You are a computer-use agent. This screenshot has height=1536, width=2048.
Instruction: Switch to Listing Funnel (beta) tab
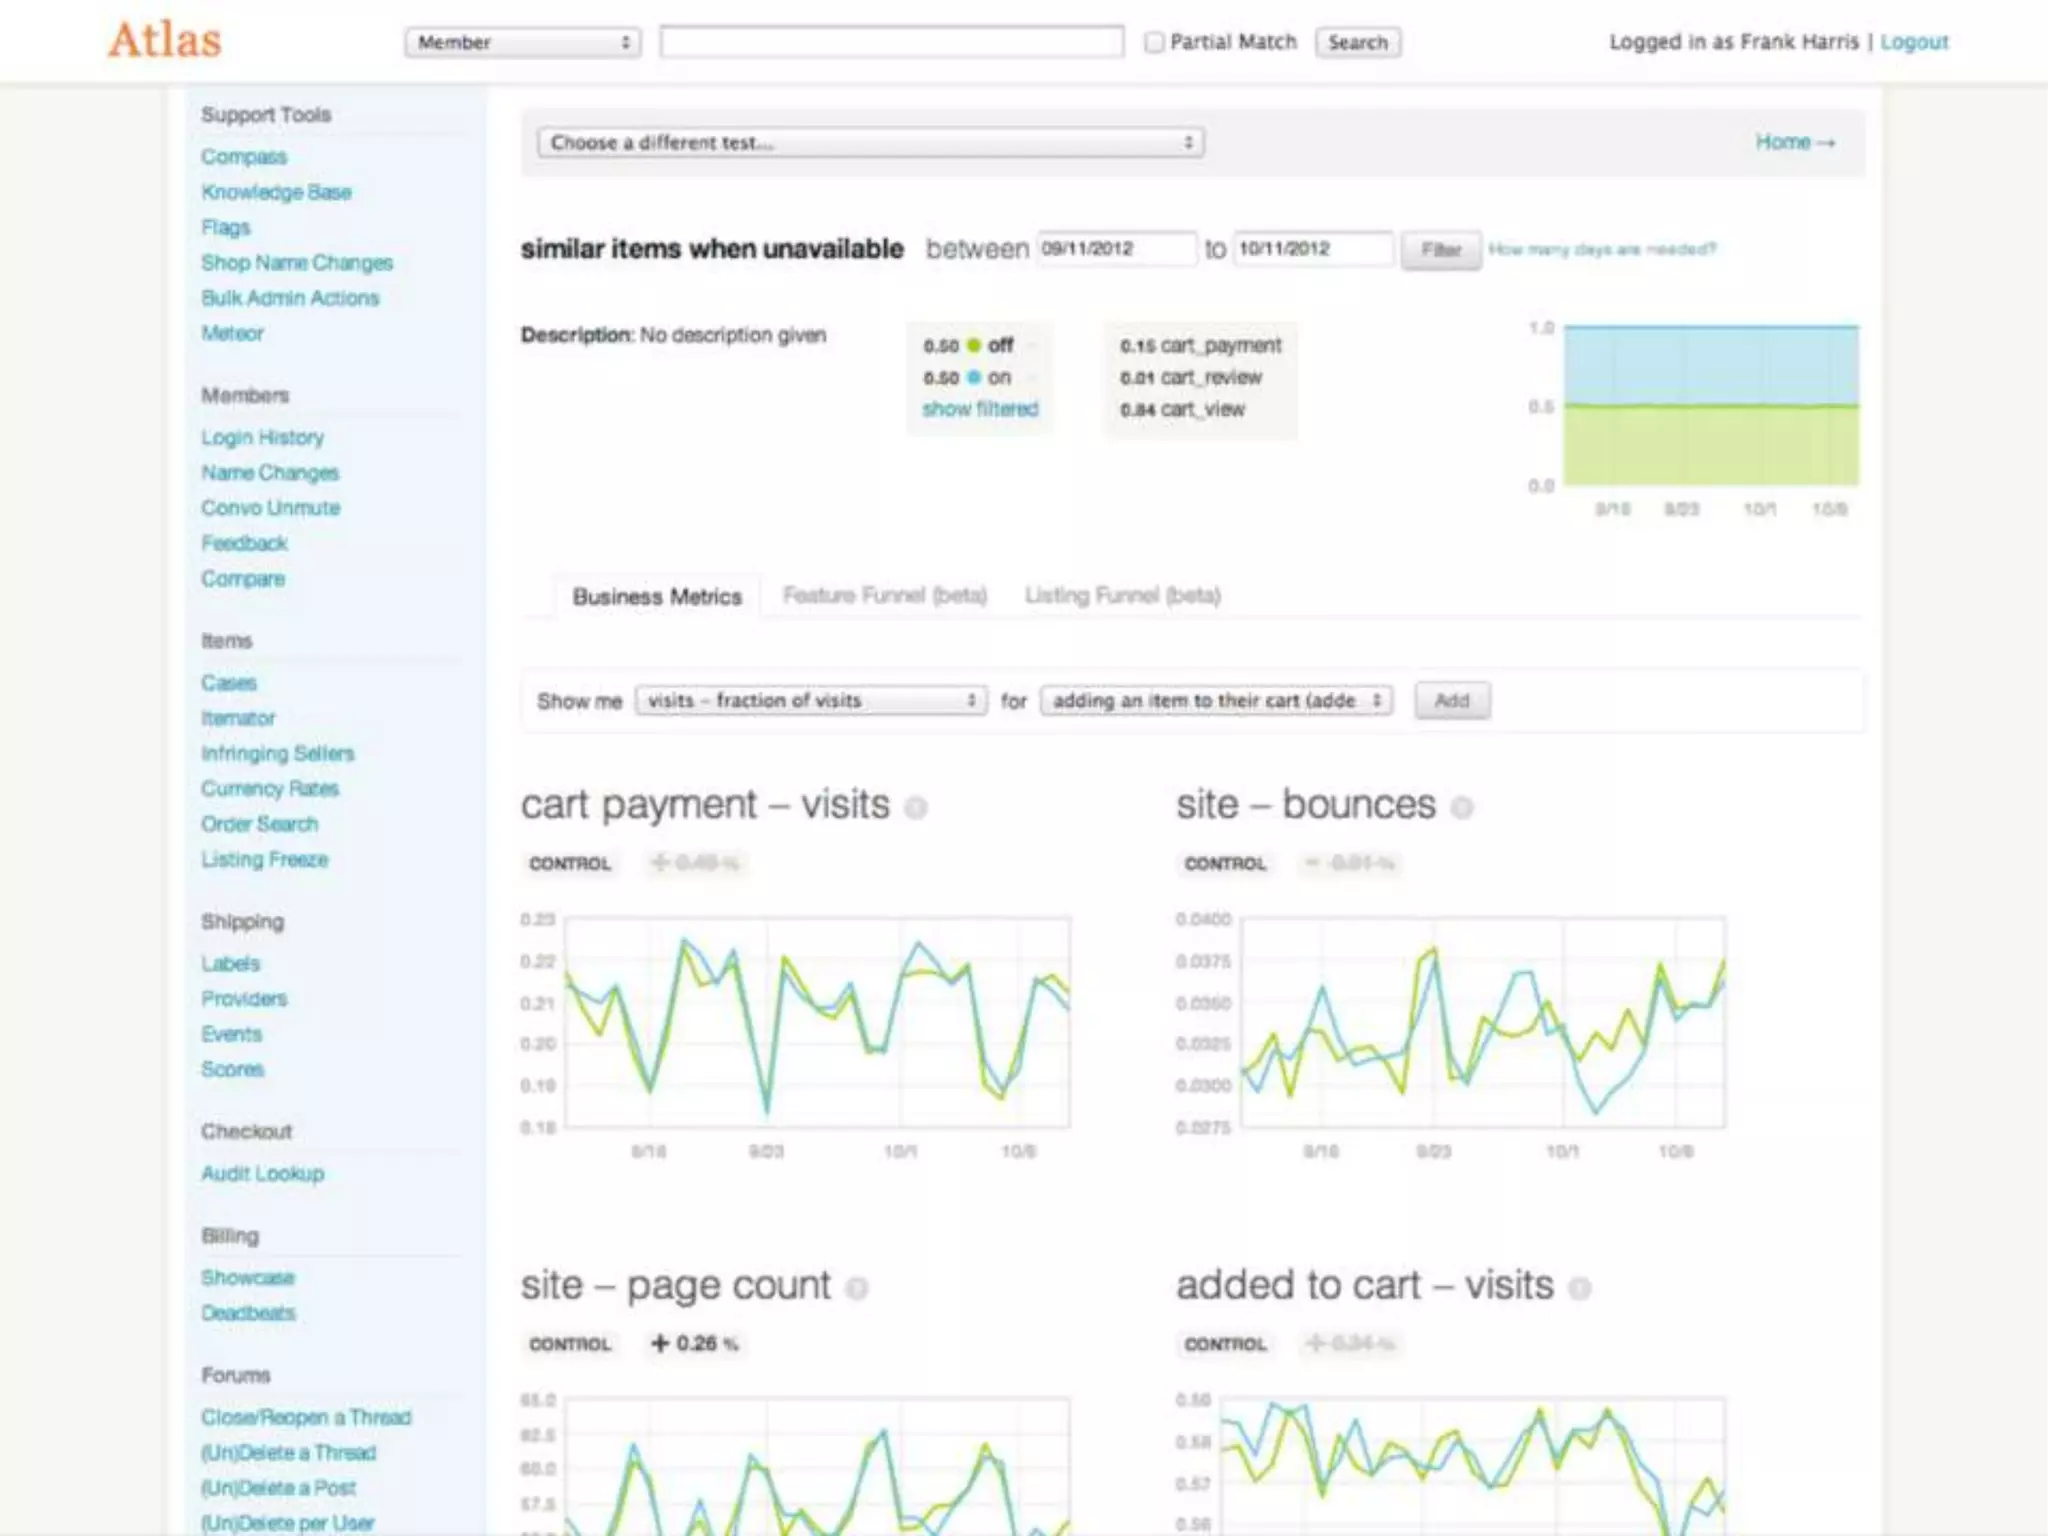1122,596
